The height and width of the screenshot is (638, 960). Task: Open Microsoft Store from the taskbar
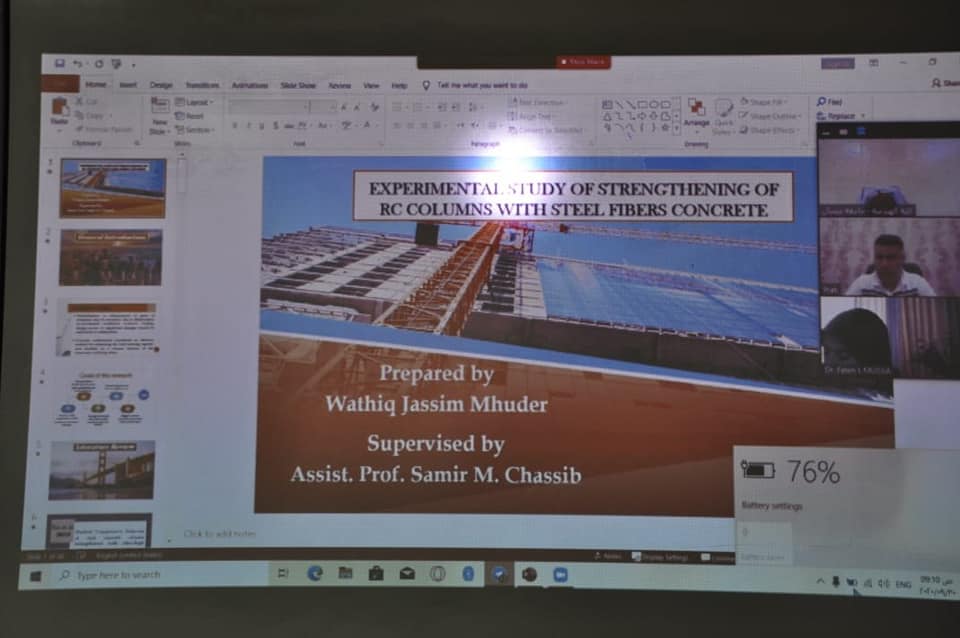(376, 573)
